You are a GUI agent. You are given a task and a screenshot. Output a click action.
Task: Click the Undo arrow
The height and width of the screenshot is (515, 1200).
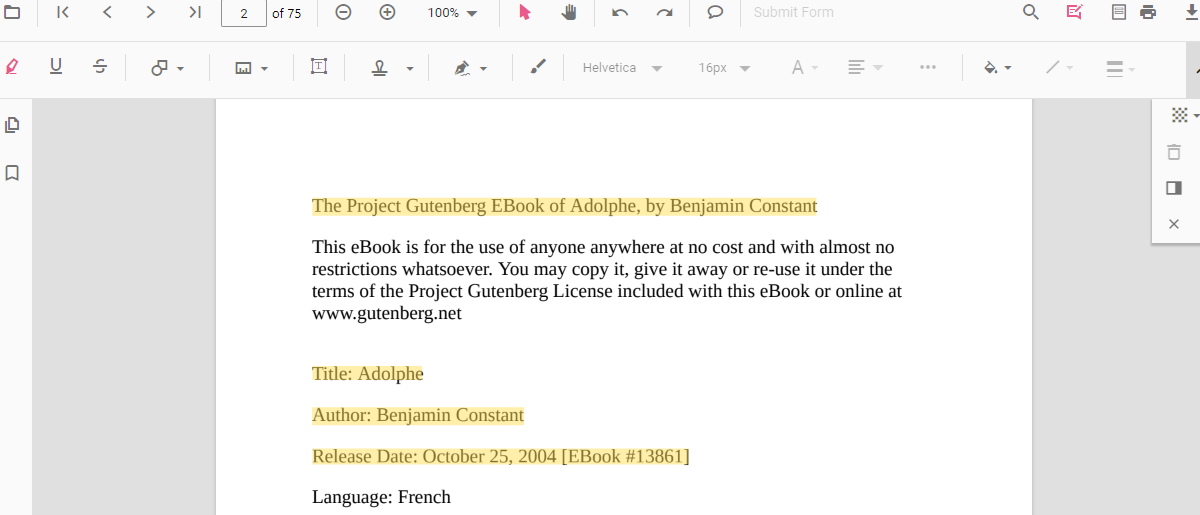tap(620, 13)
